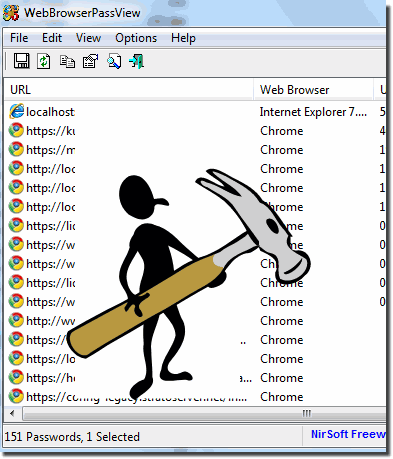Click the Chrome icon of the https://h row

click(16, 378)
